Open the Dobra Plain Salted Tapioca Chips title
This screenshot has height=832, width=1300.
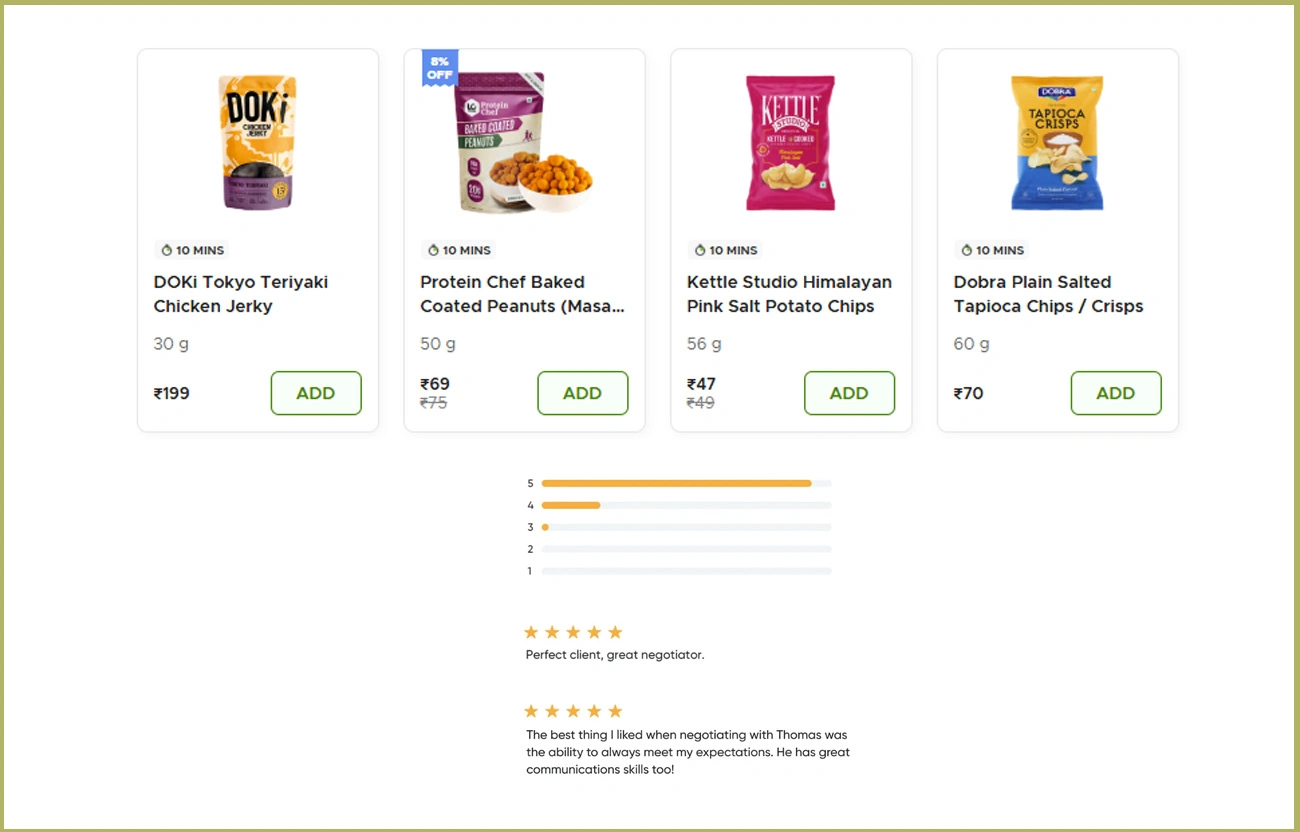(1048, 294)
